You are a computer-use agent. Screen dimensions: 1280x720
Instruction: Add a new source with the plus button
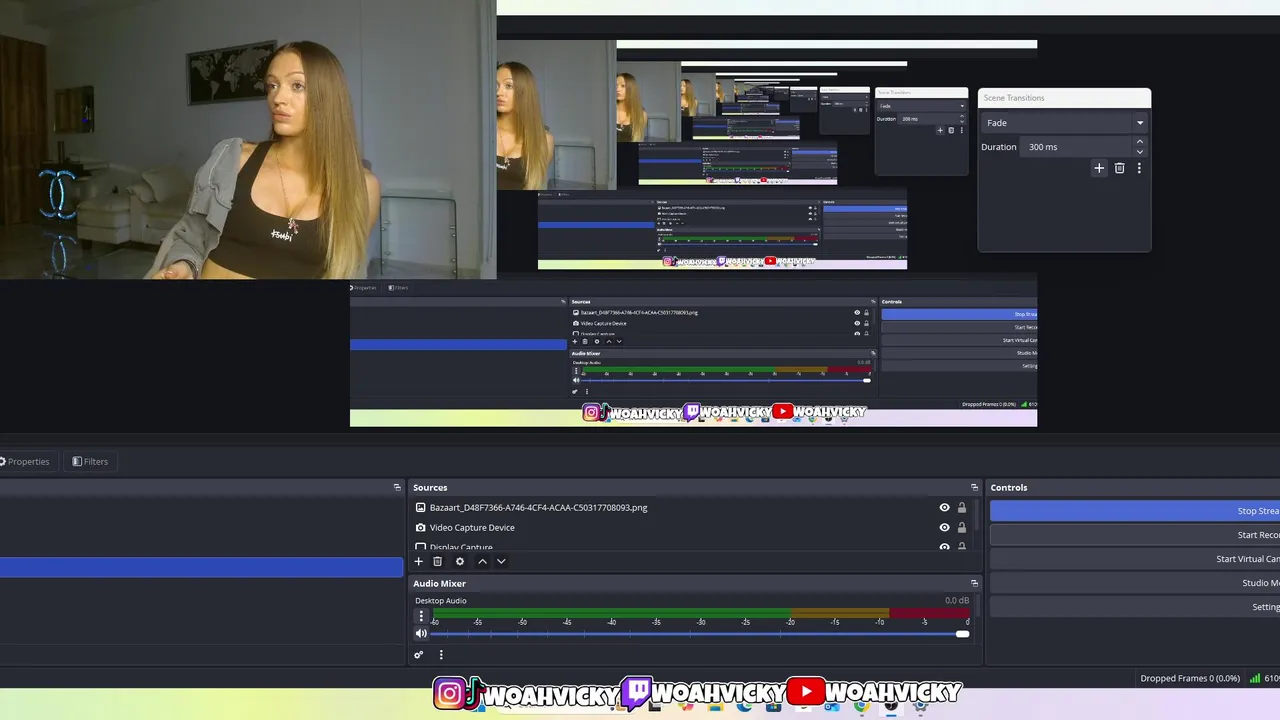pyautogui.click(x=419, y=561)
